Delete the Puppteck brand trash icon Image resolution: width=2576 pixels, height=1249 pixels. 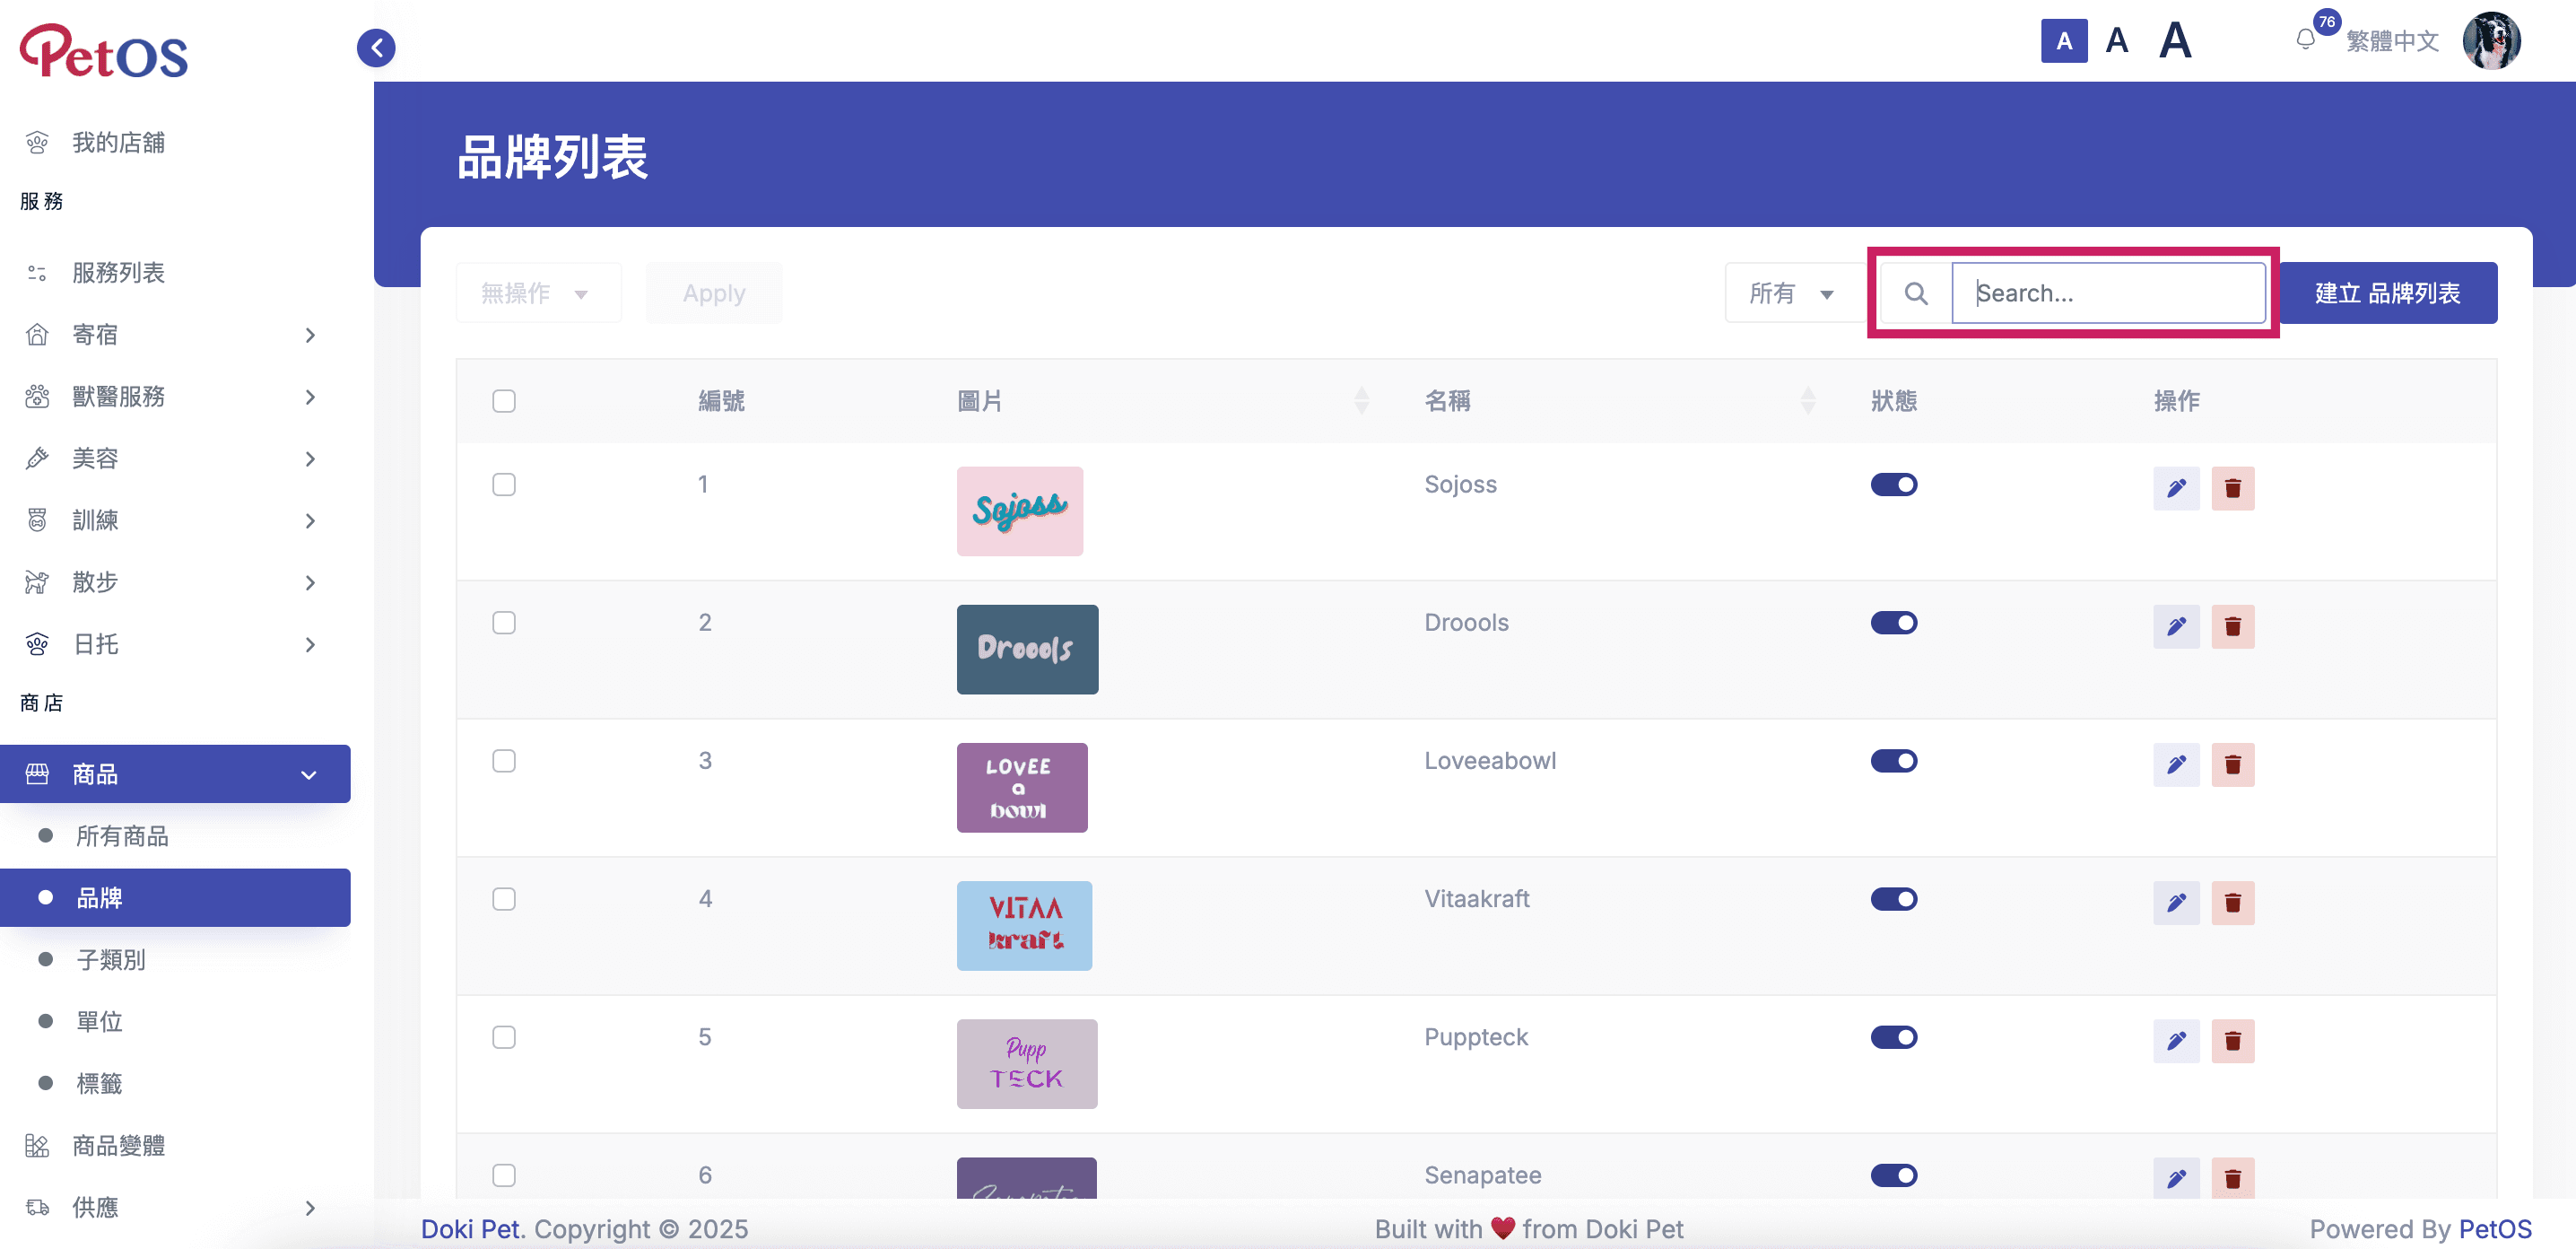[x=2233, y=1040]
